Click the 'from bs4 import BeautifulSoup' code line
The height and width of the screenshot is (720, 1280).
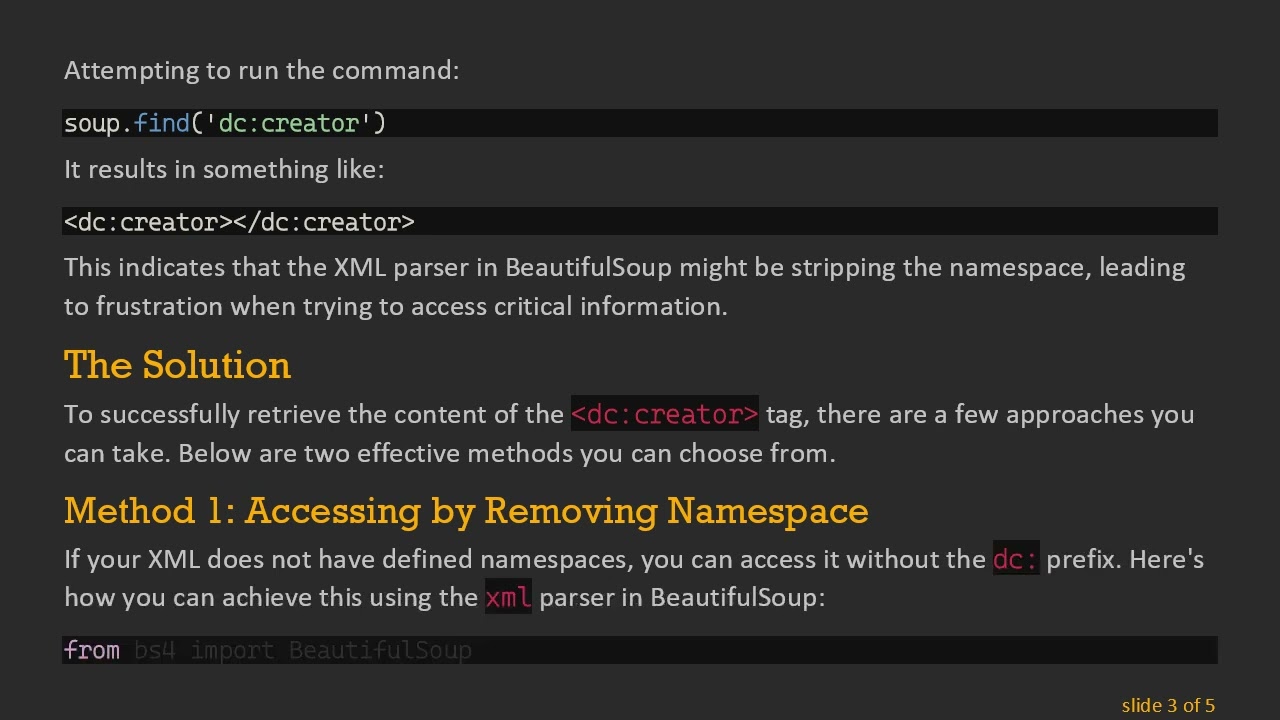[x=640, y=650]
